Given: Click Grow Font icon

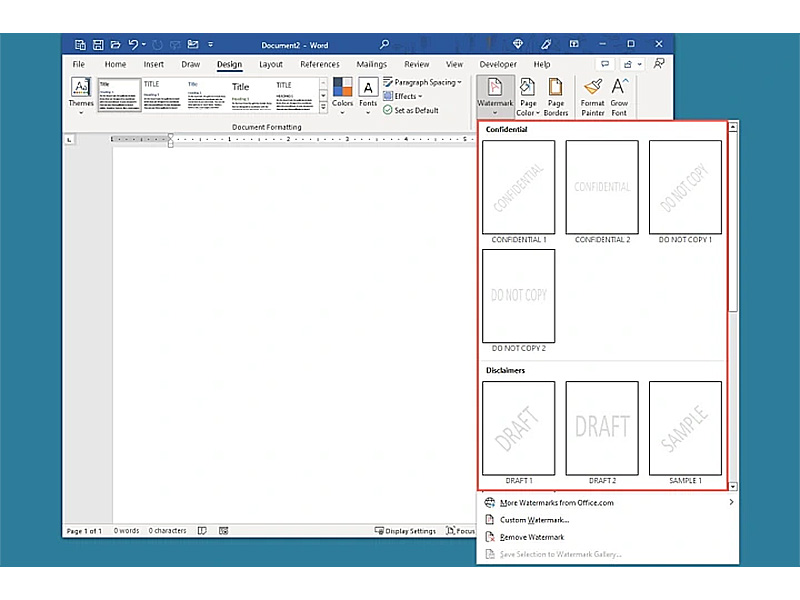Looking at the screenshot, I should [x=619, y=96].
